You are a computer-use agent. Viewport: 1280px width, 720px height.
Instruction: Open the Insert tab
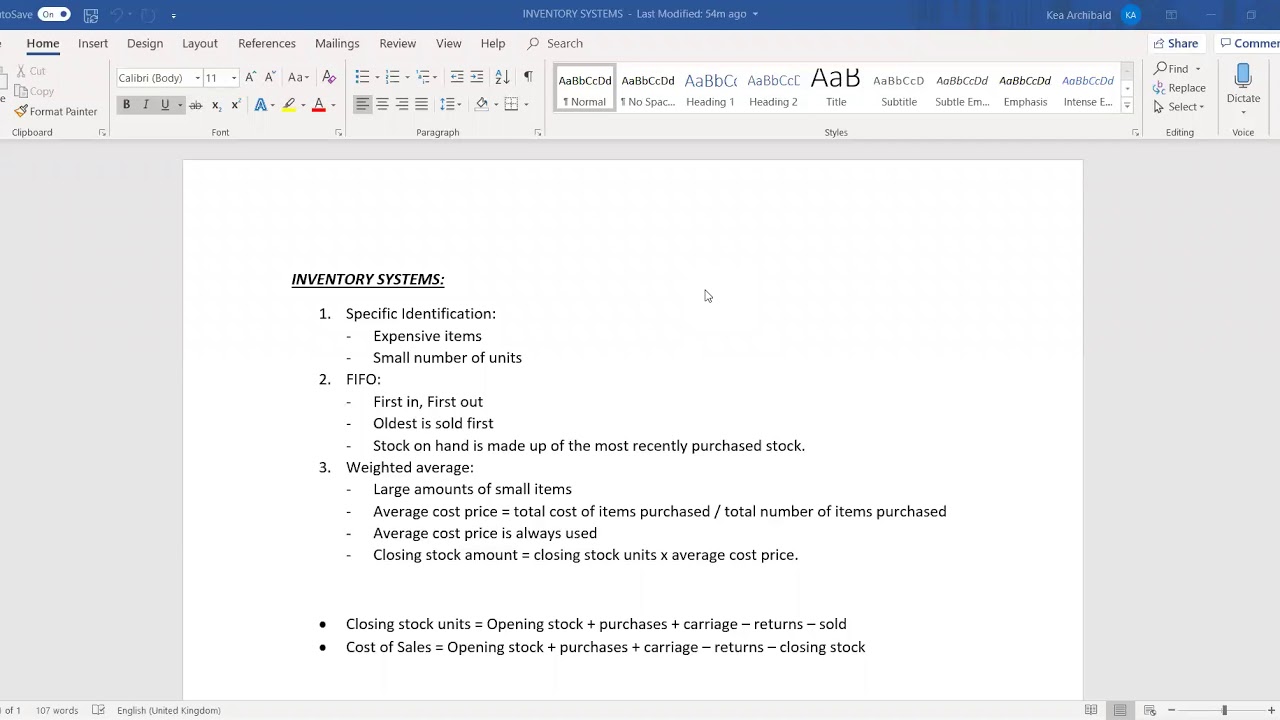[93, 43]
